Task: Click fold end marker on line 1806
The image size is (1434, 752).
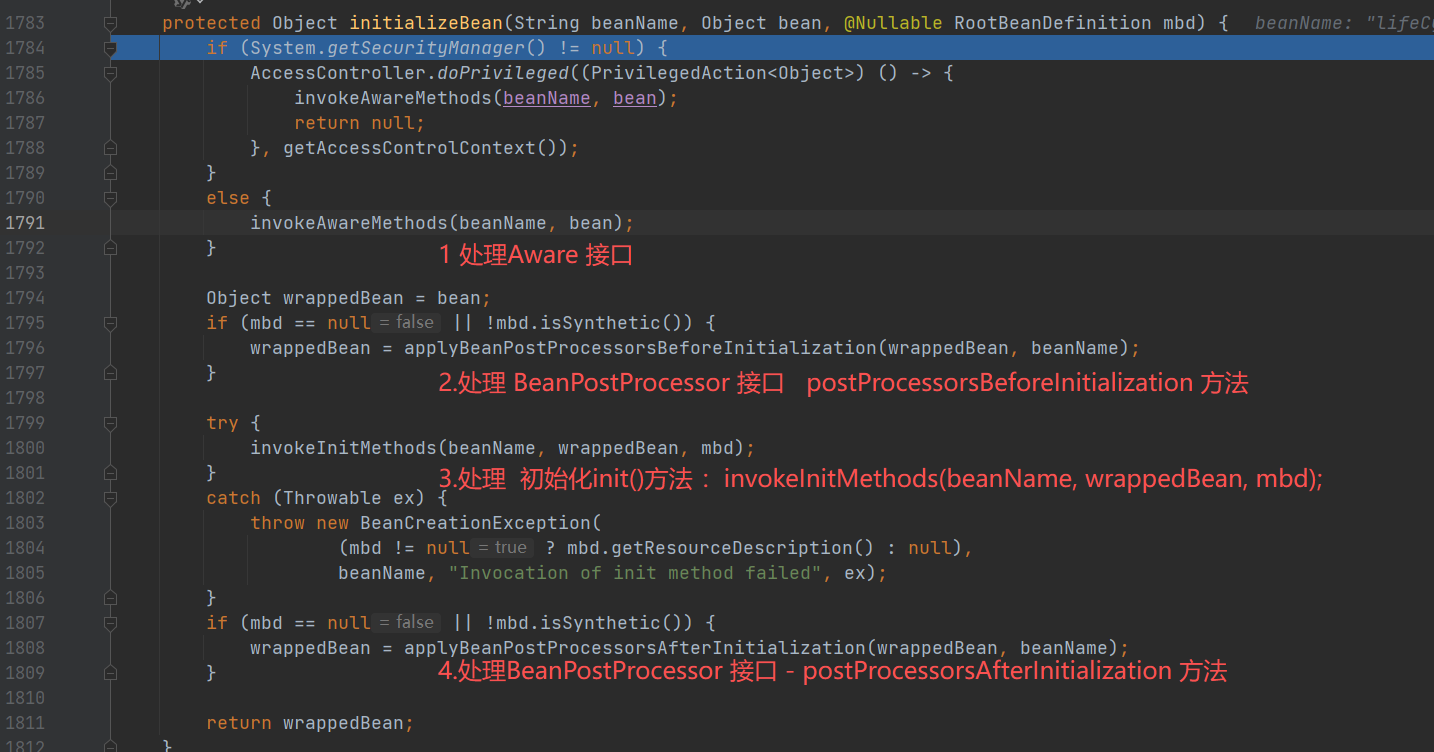Action: [x=110, y=598]
